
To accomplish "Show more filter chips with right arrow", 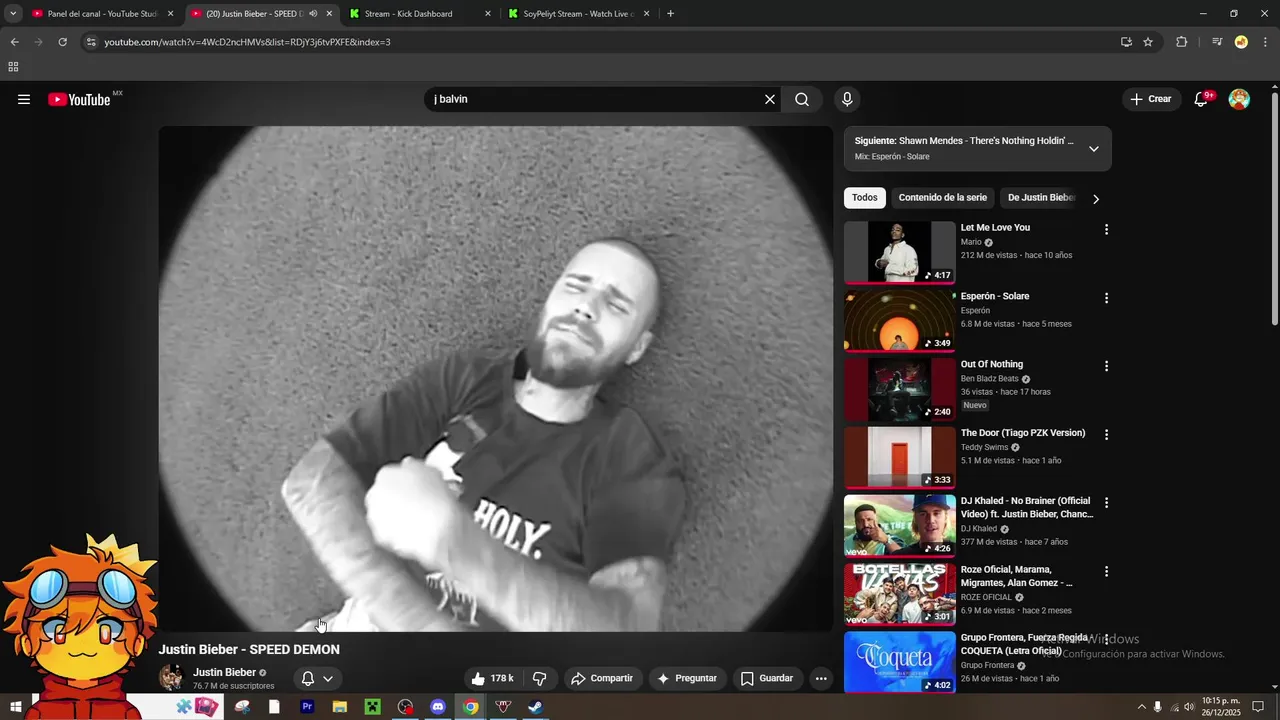I will 1096,198.
